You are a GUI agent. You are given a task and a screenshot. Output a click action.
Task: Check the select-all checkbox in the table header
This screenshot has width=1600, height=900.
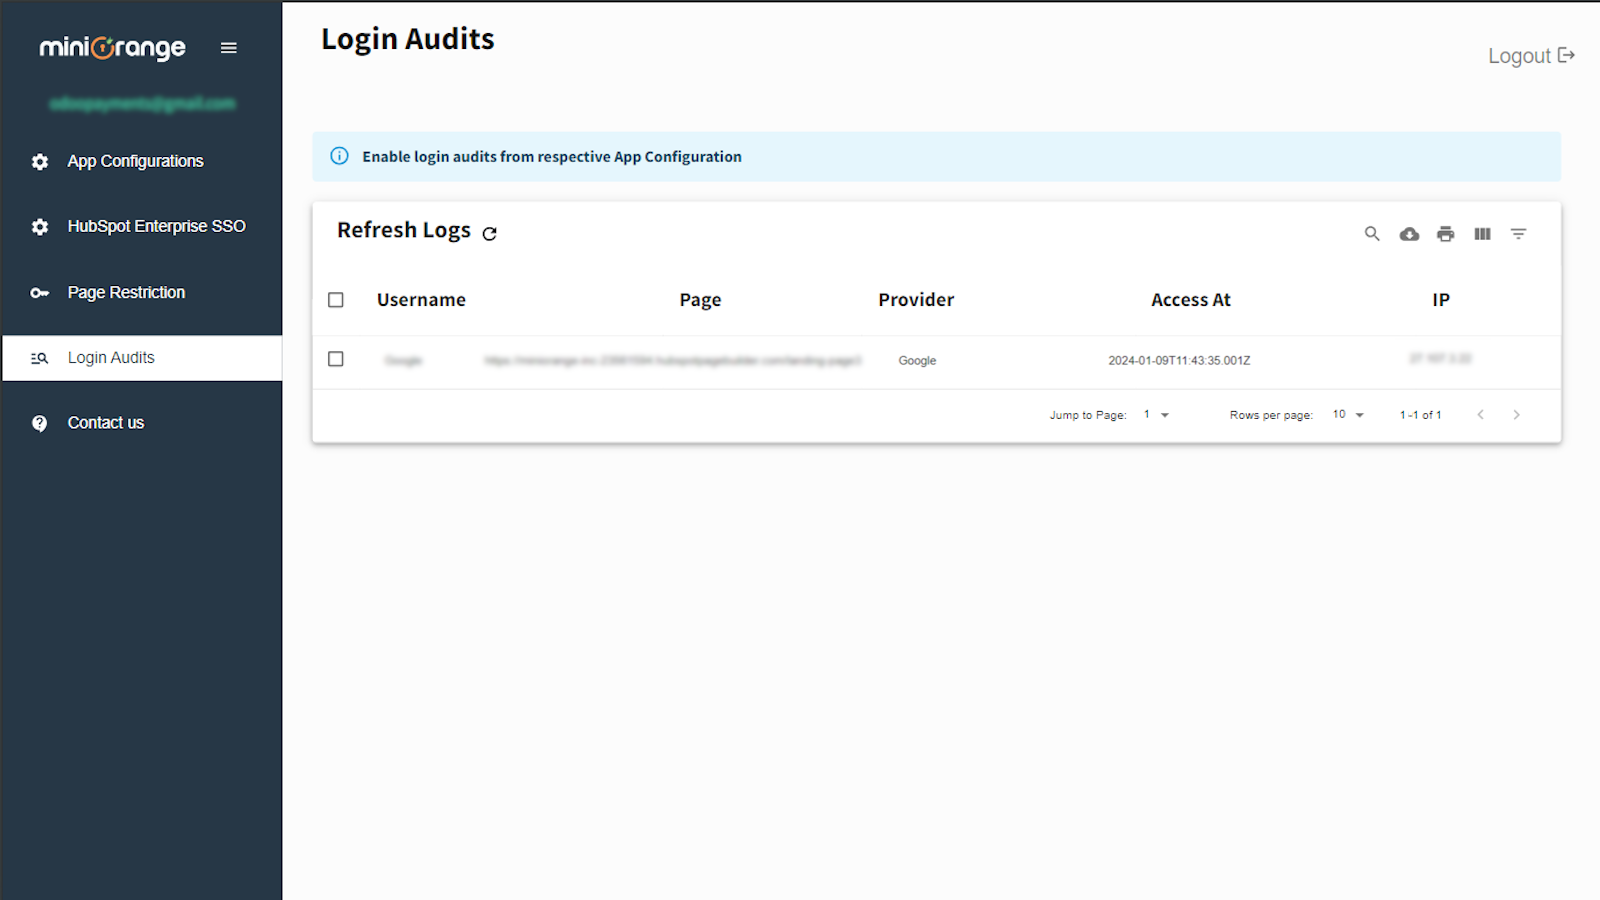tap(336, 299)
